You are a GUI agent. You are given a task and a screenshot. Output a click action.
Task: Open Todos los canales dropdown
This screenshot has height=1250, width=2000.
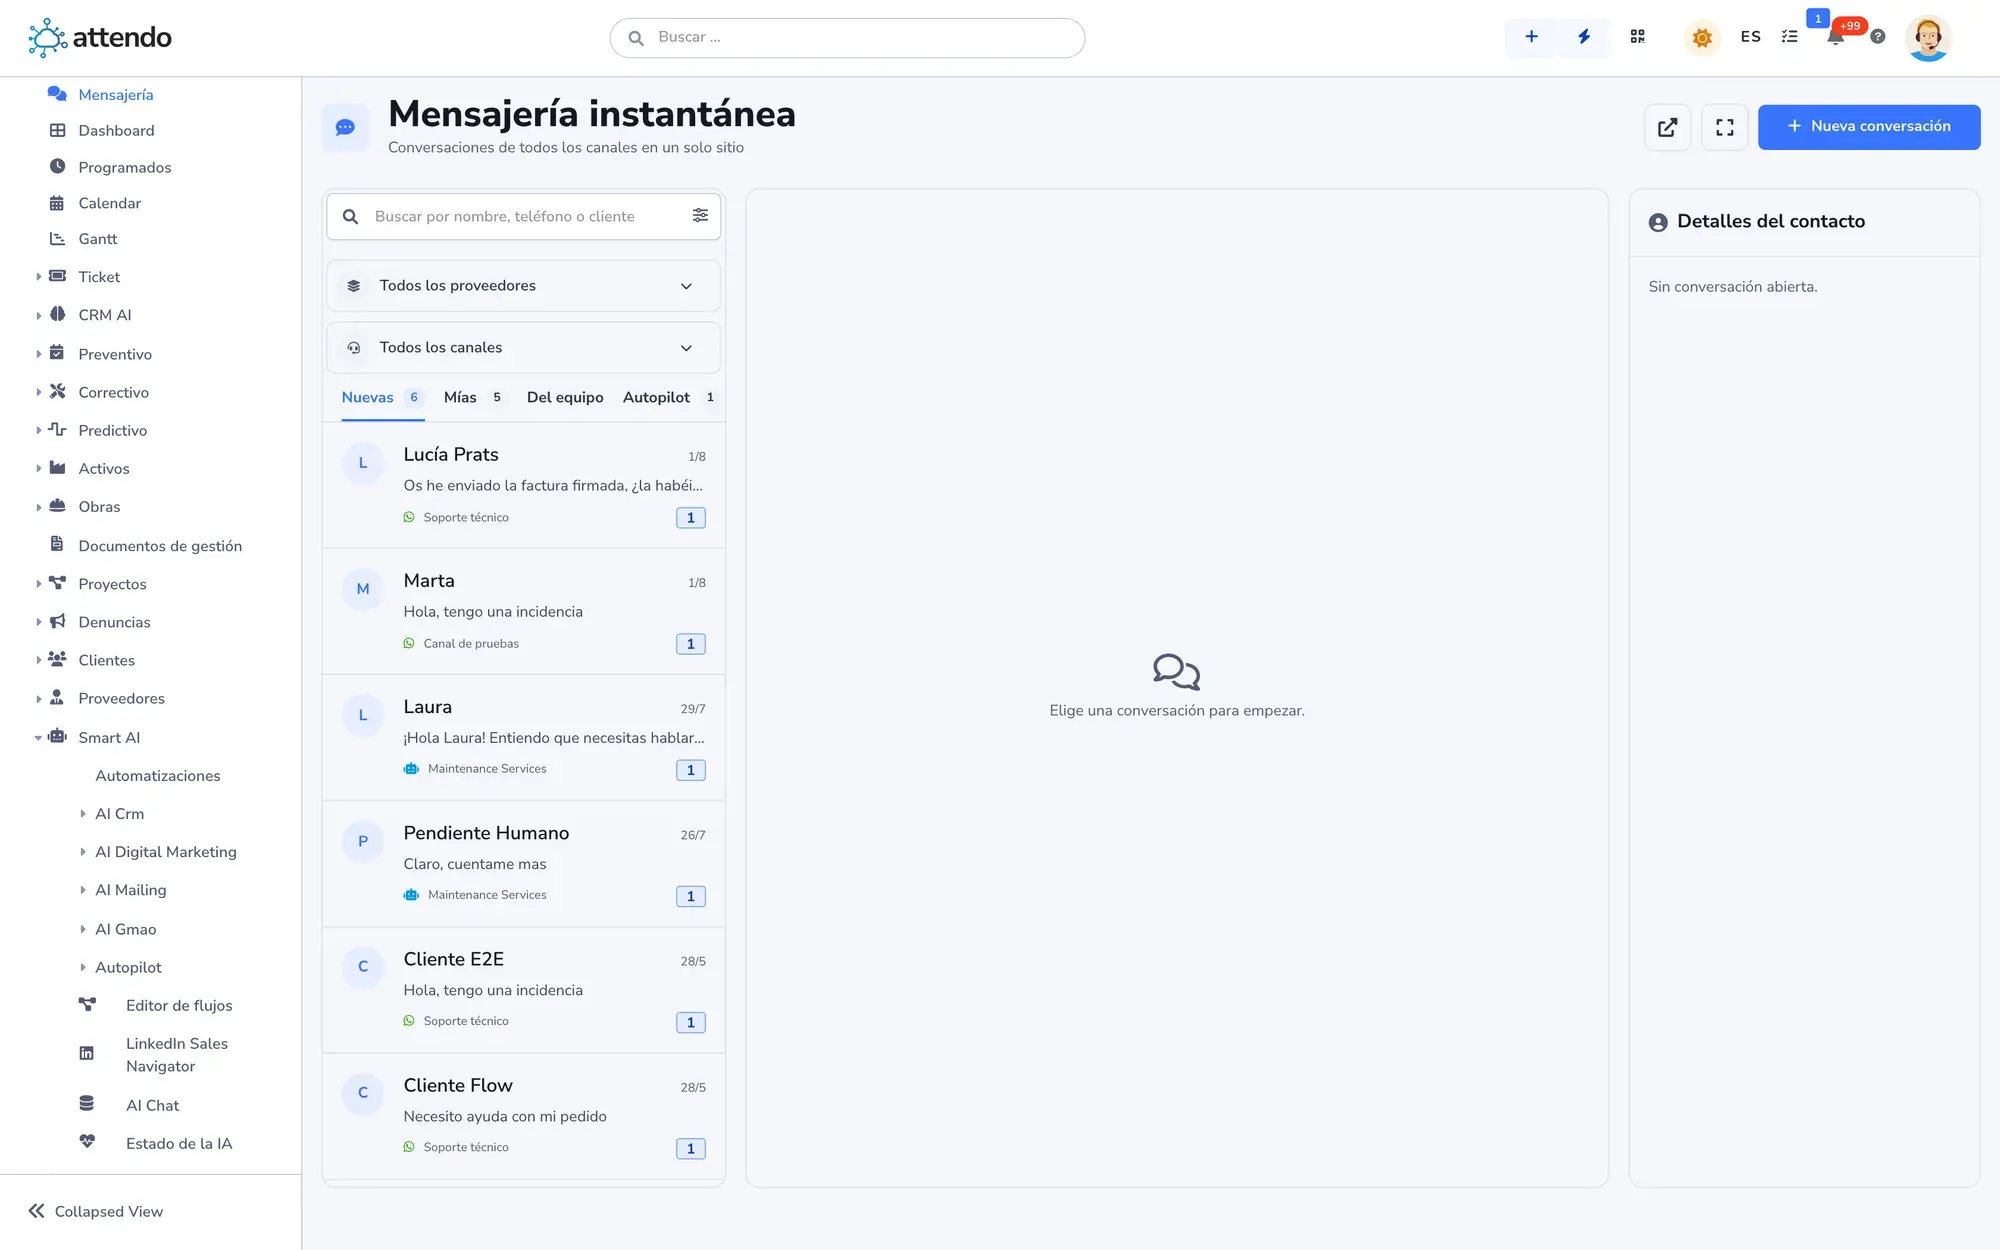(524, 348)
